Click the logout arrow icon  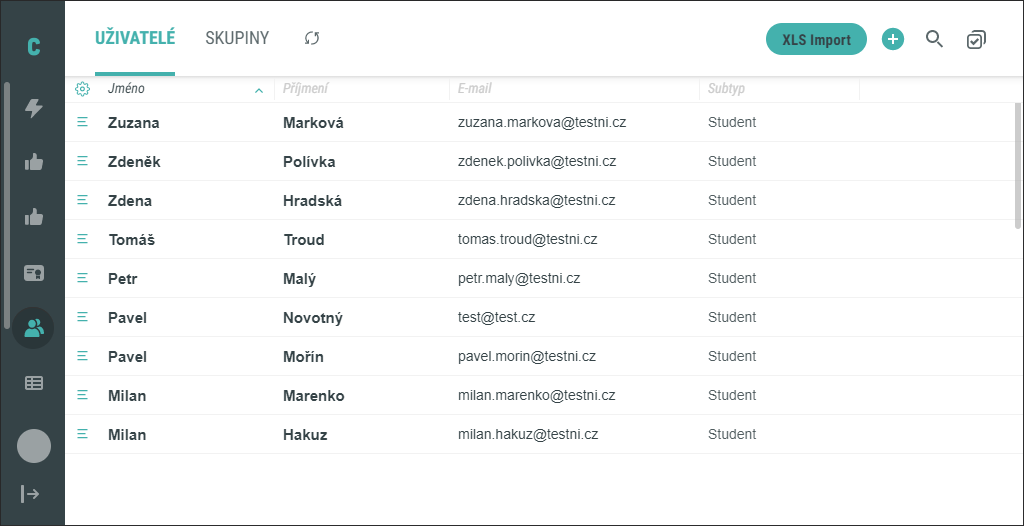click(x=30, y=493)
